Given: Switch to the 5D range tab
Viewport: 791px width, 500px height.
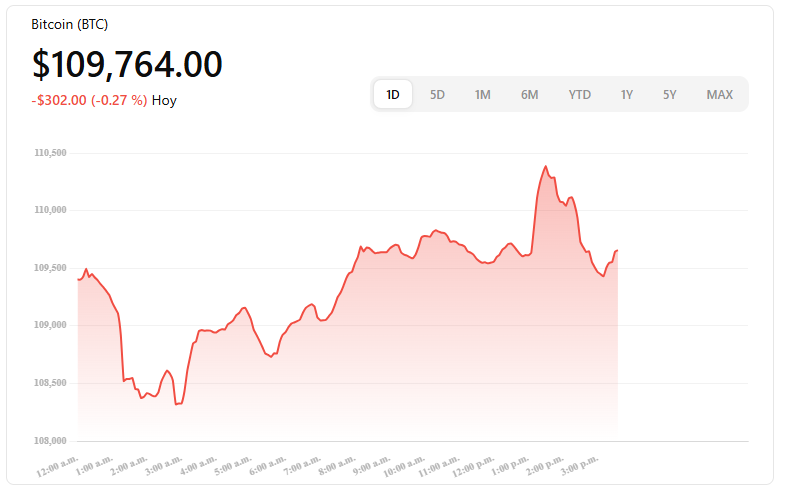Looking at the screenshot, I should pyautogui.click(x=437, y=95).
